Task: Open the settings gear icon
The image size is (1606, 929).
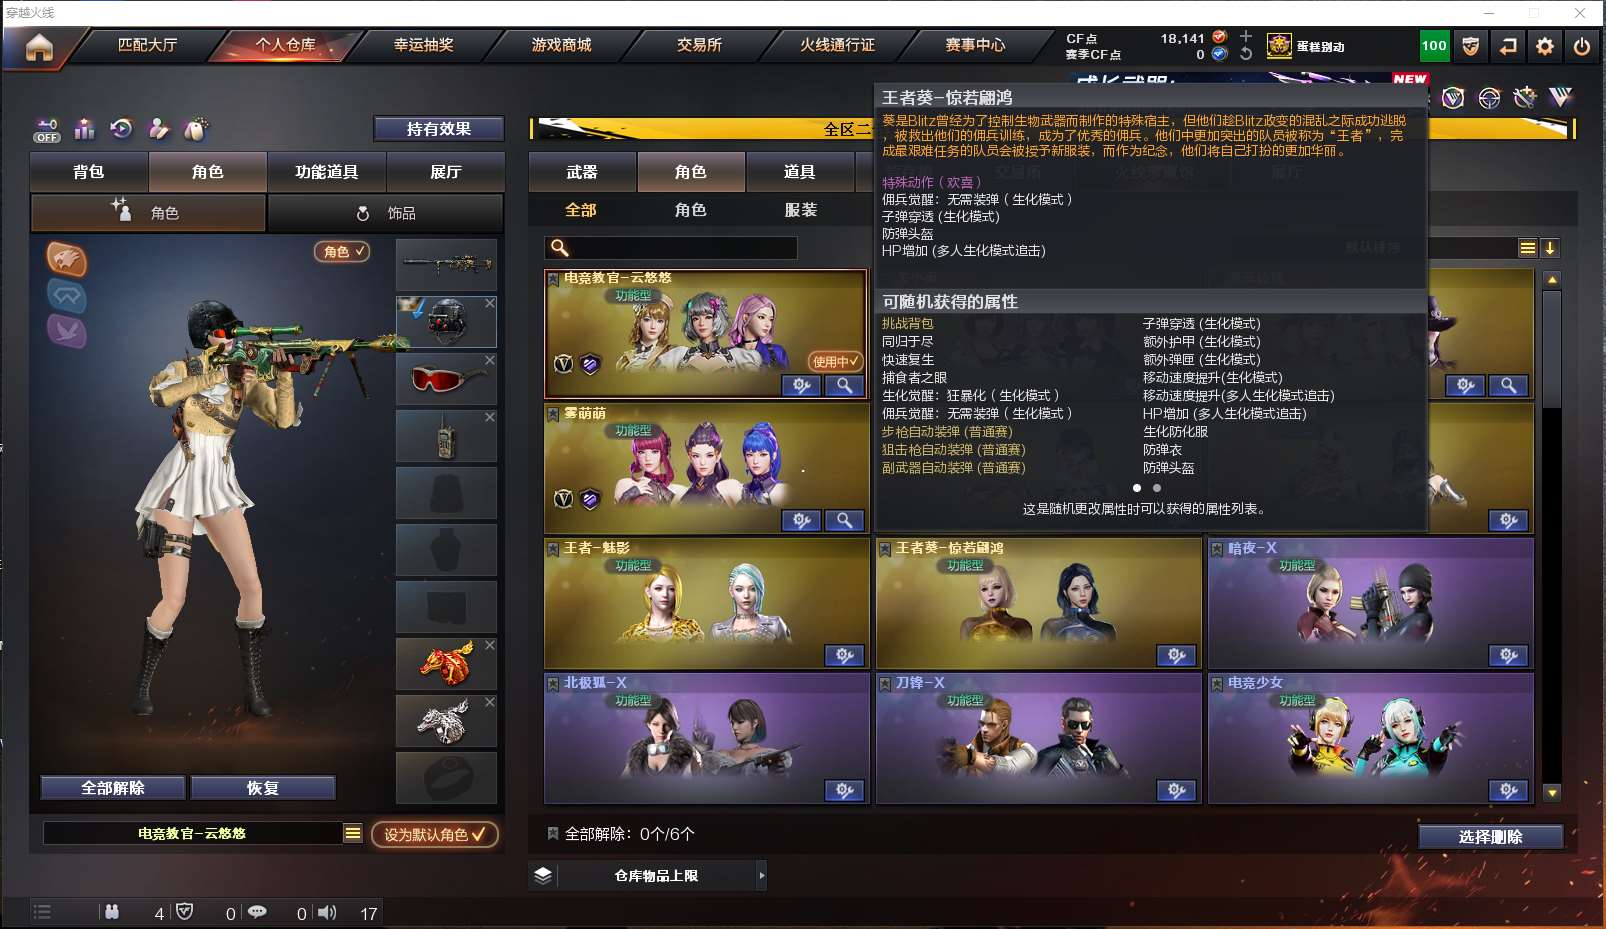Action: [x=1545, y=46]
